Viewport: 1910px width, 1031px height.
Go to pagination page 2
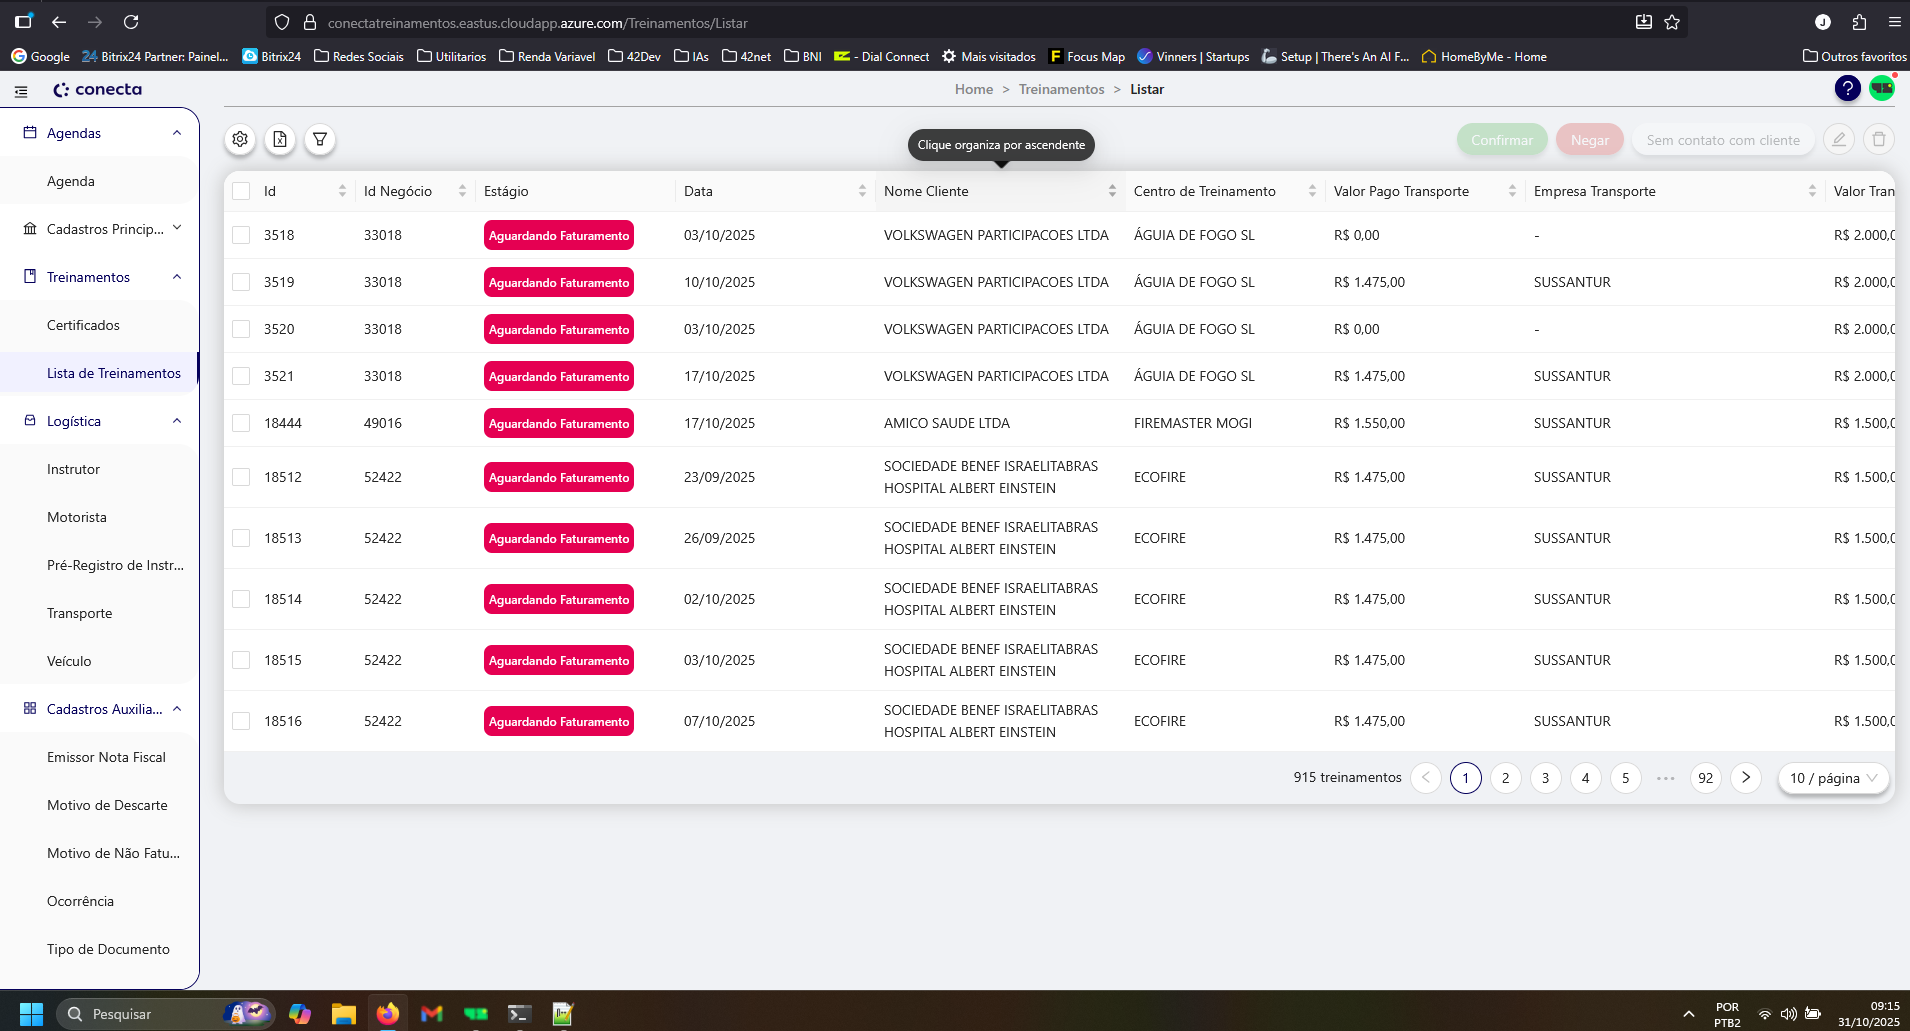pyautogui.click(x=1505, y=778)
